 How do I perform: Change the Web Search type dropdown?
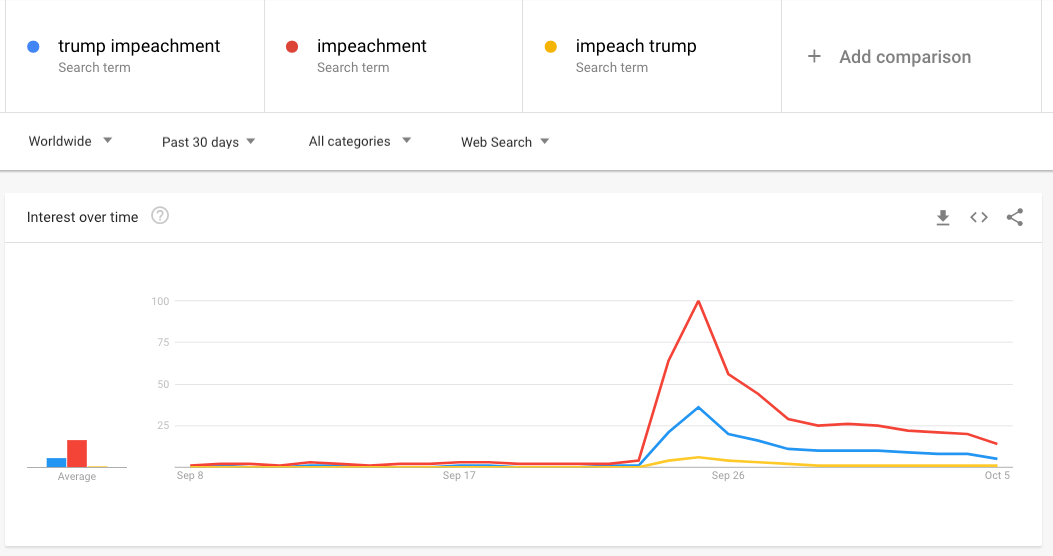click(505, 142)
